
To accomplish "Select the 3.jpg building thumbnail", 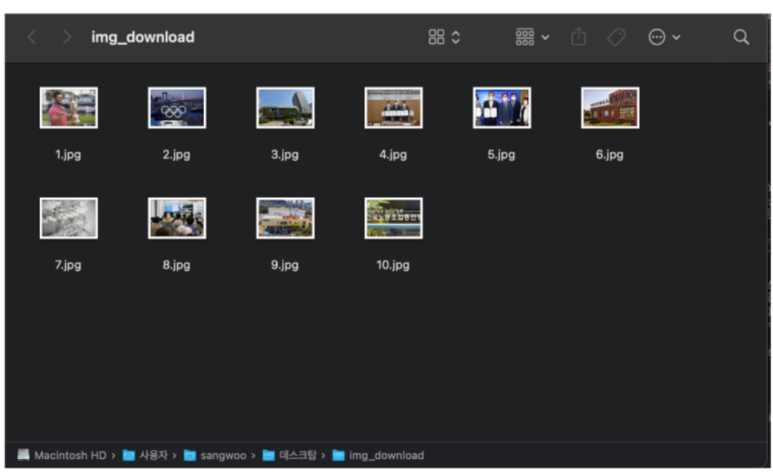I will (x=285, y=108).
